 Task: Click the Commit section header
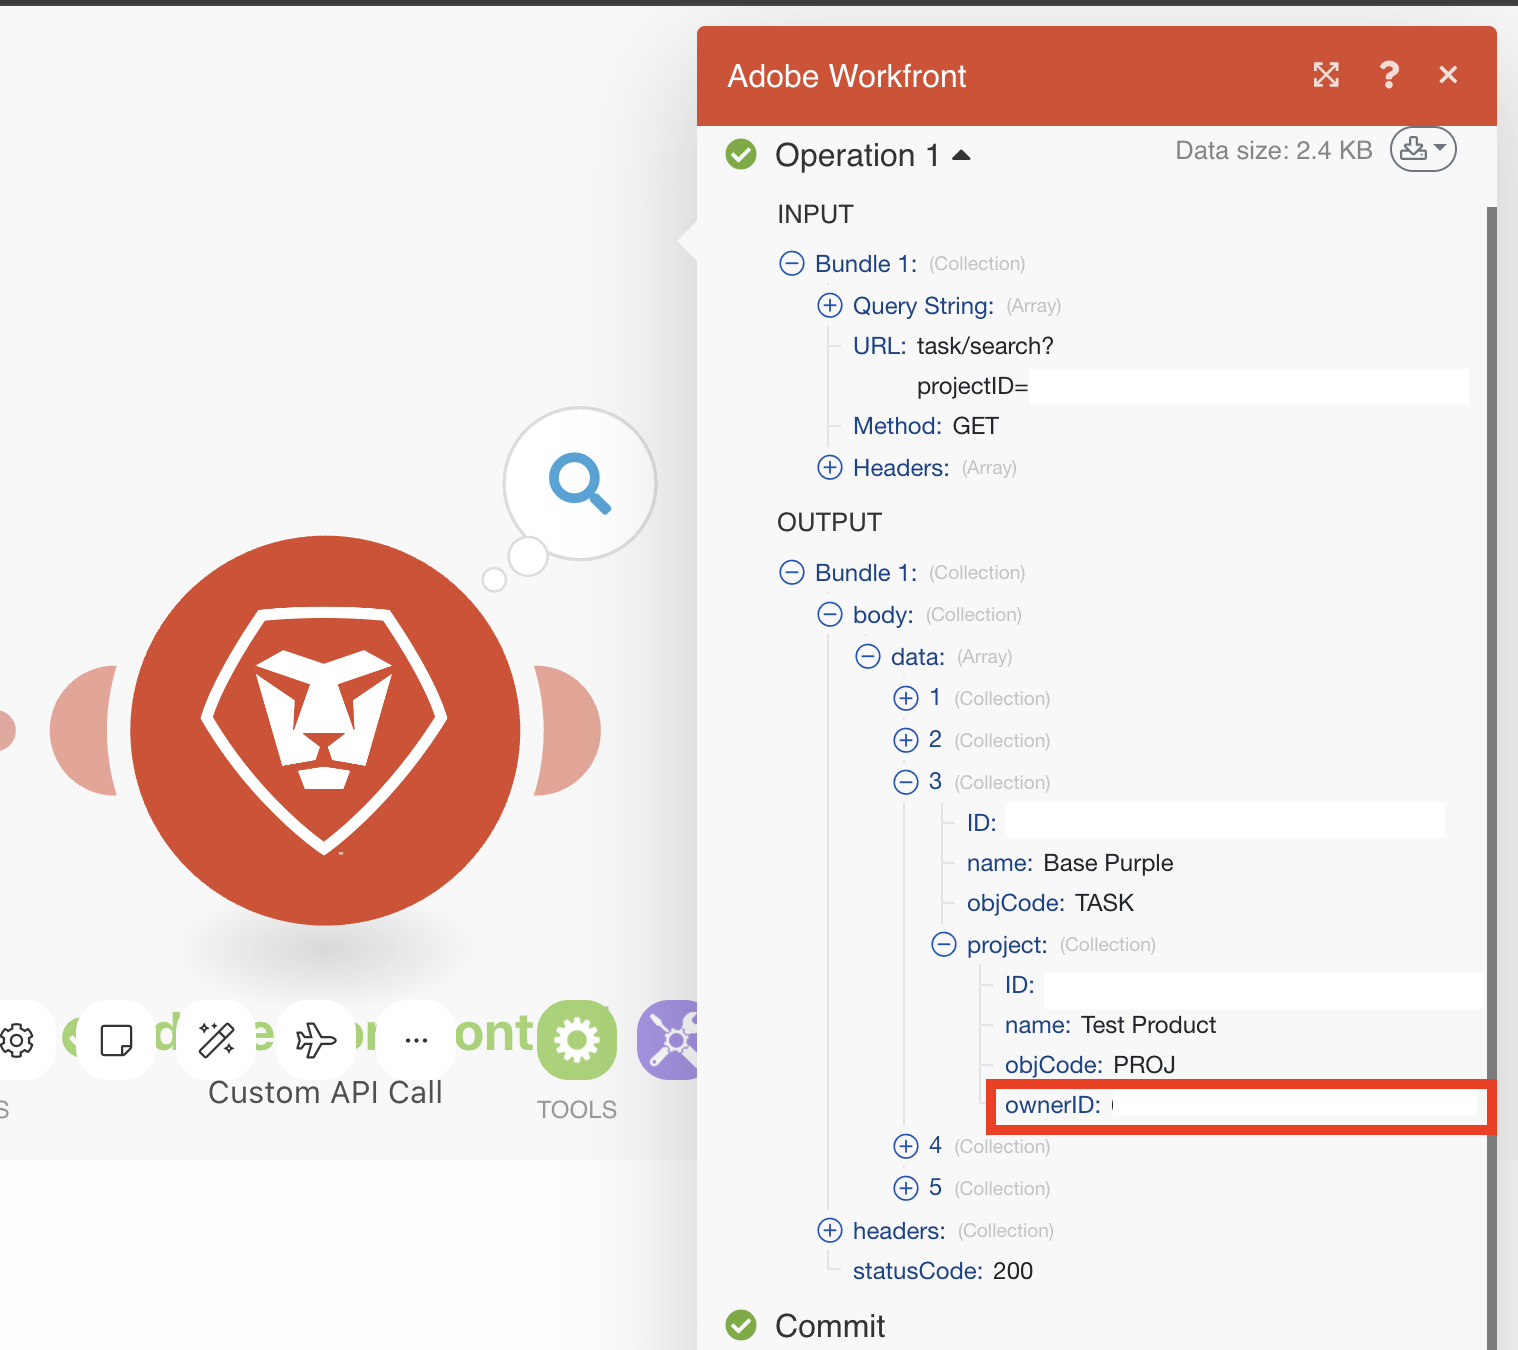(829, 1325)
